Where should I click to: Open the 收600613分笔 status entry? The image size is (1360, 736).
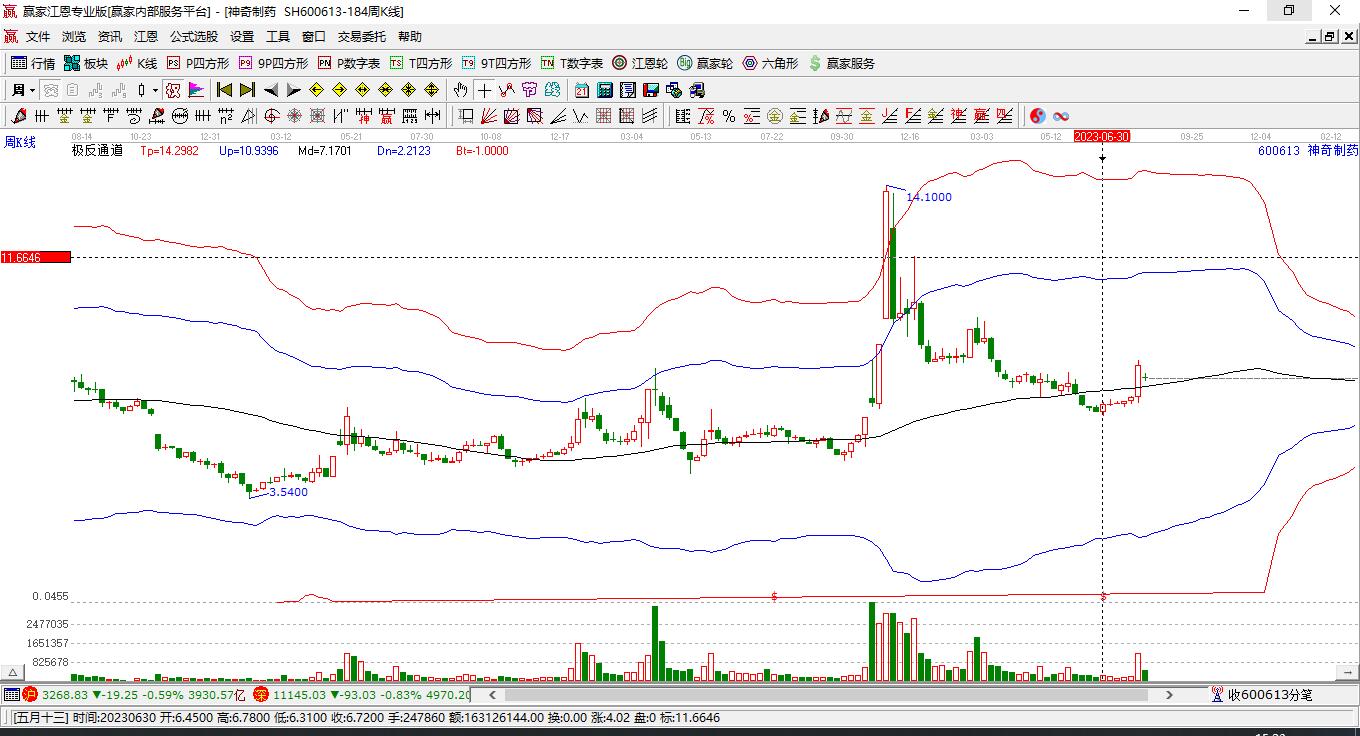coord(1261,694)
